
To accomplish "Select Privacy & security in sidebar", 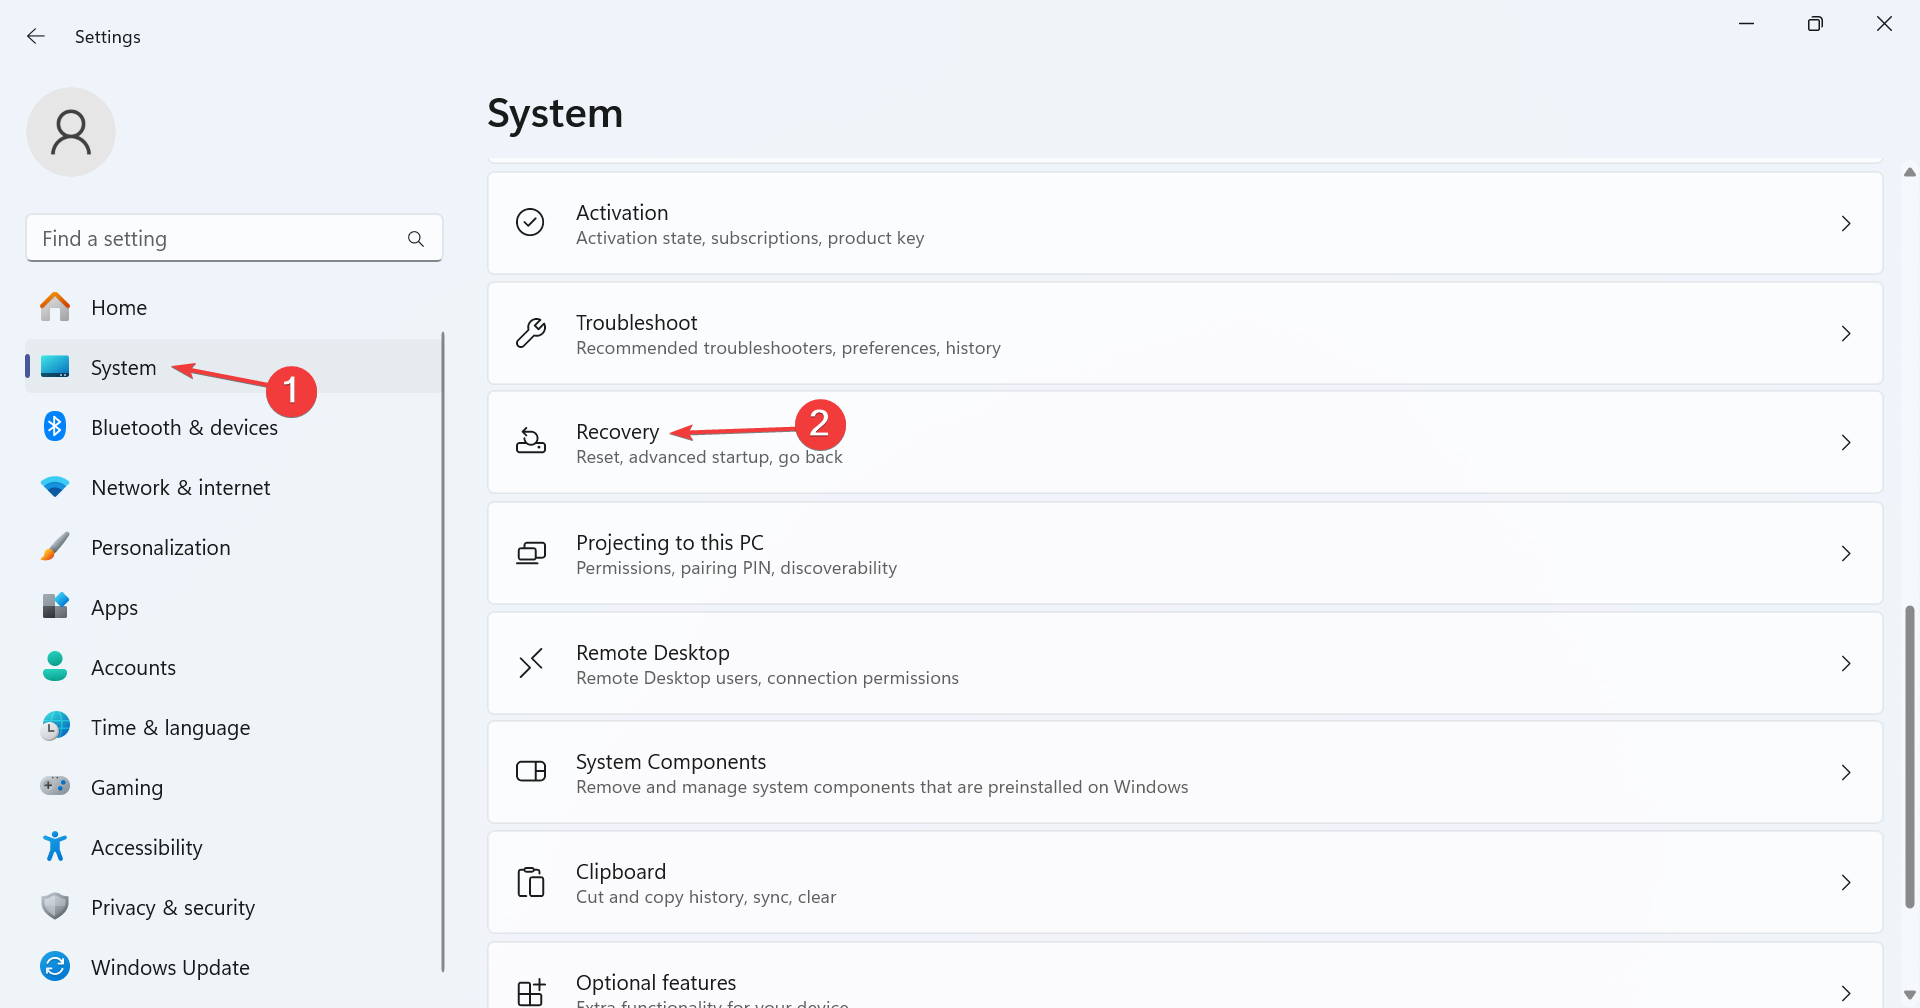I will click(172, 907).
